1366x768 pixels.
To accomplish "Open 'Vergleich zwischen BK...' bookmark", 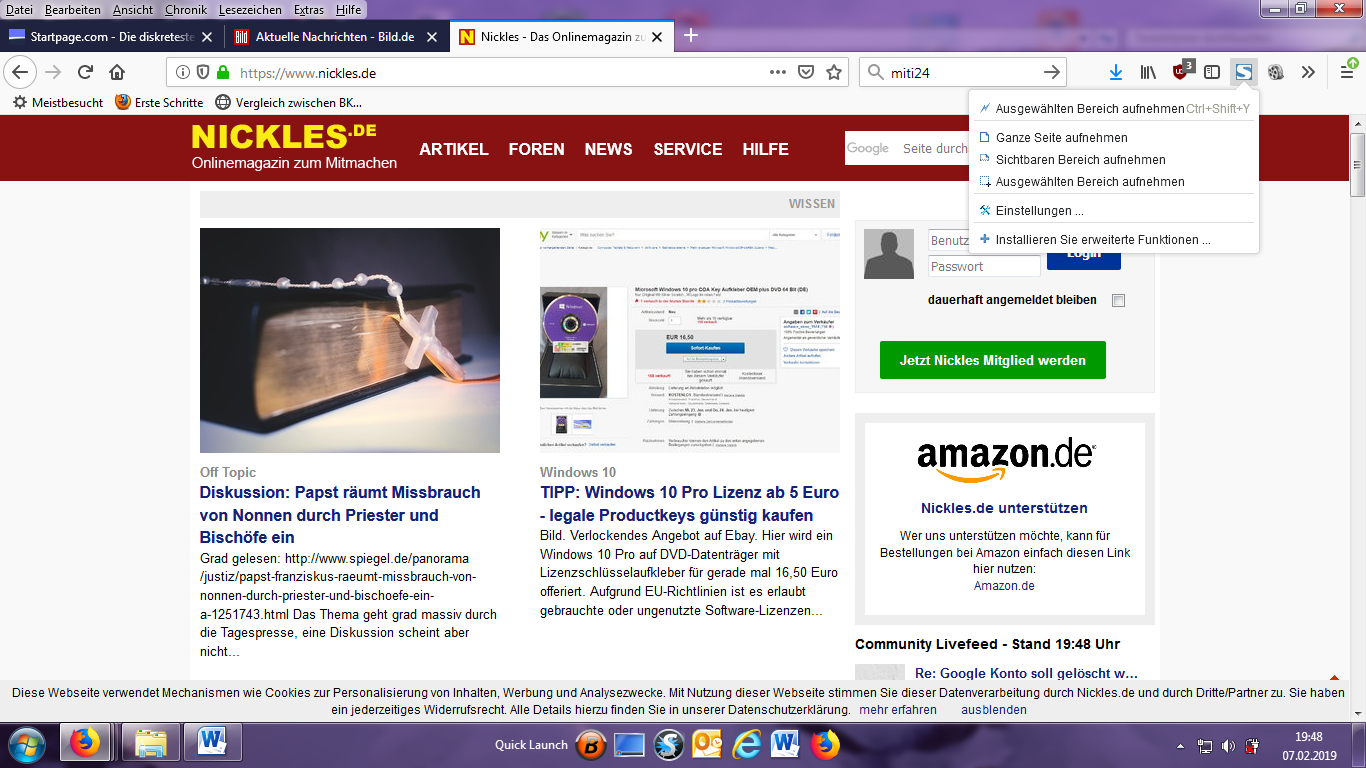I will click(288, 102).
